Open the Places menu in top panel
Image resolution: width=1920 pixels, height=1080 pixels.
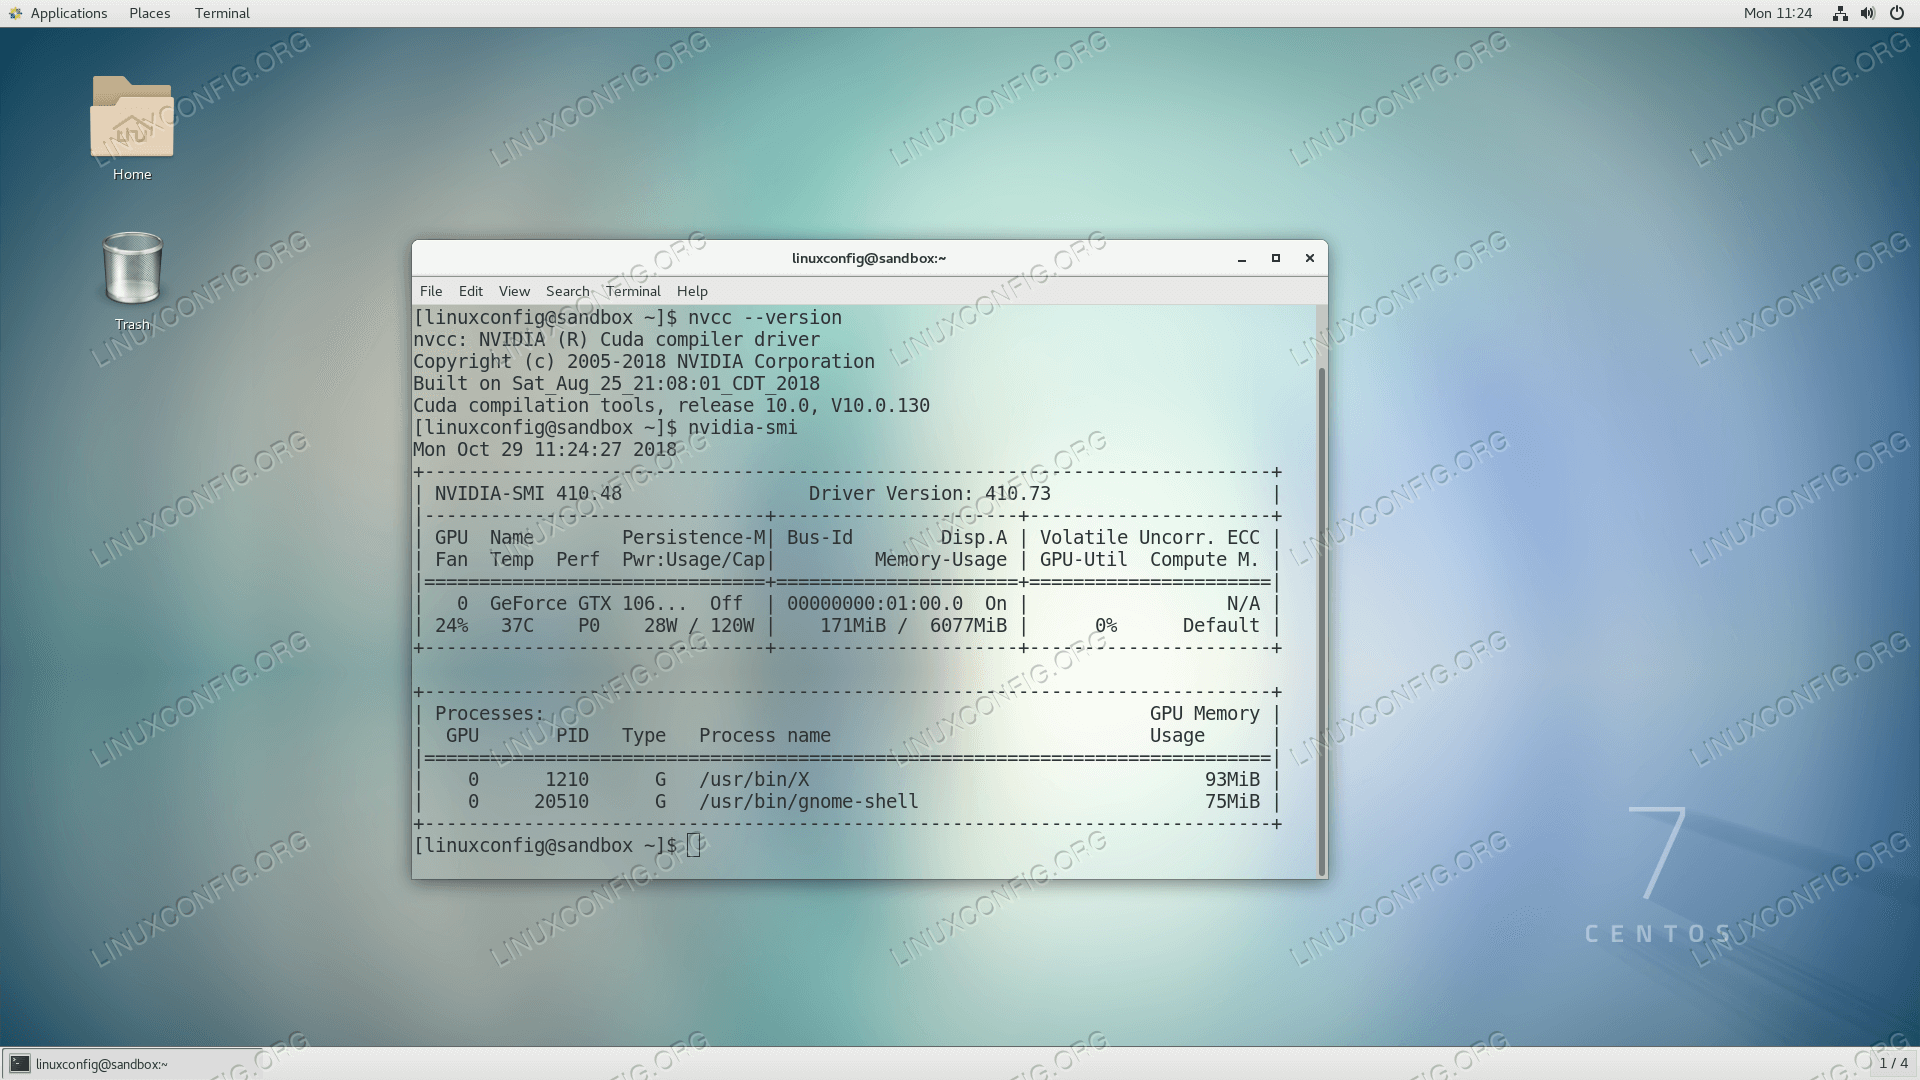pyautogui.click(x=149, y=13)
